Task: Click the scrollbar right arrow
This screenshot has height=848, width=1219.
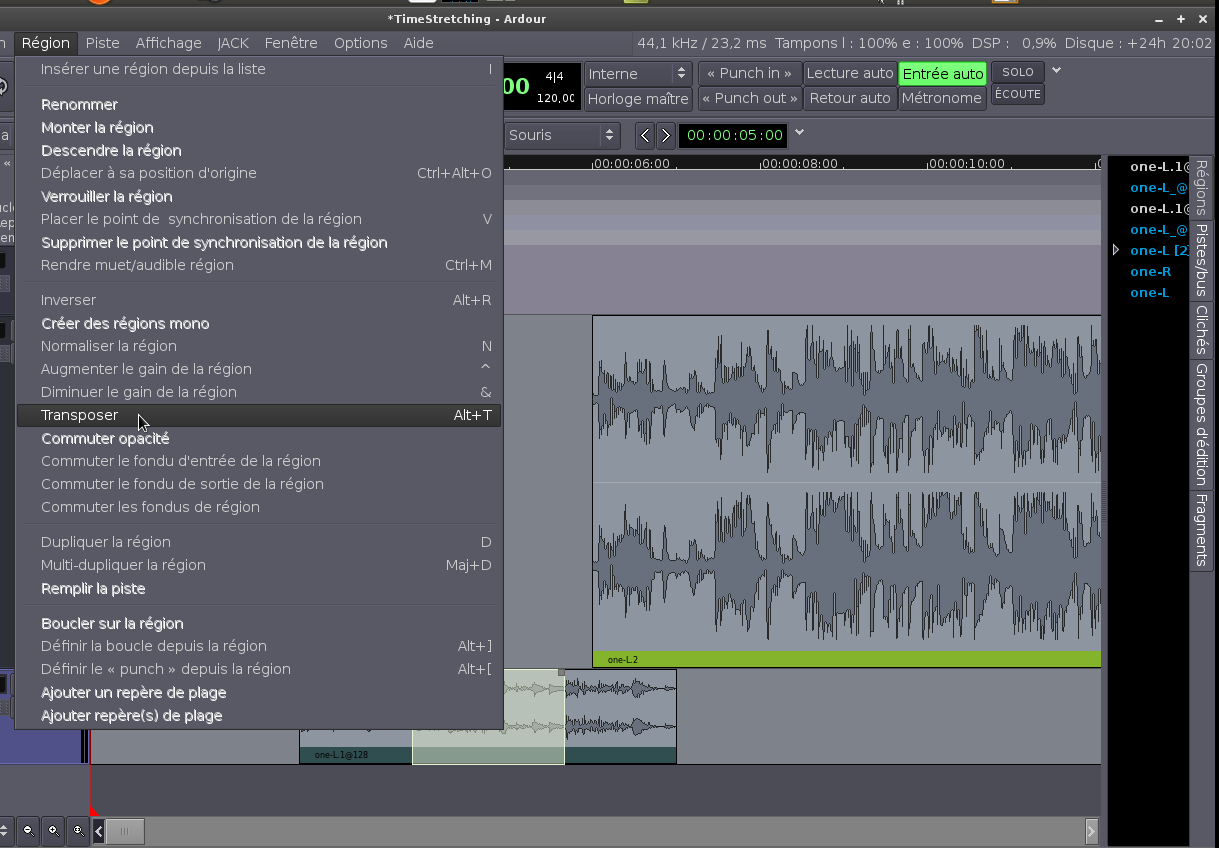Action: click(1091, 830)
